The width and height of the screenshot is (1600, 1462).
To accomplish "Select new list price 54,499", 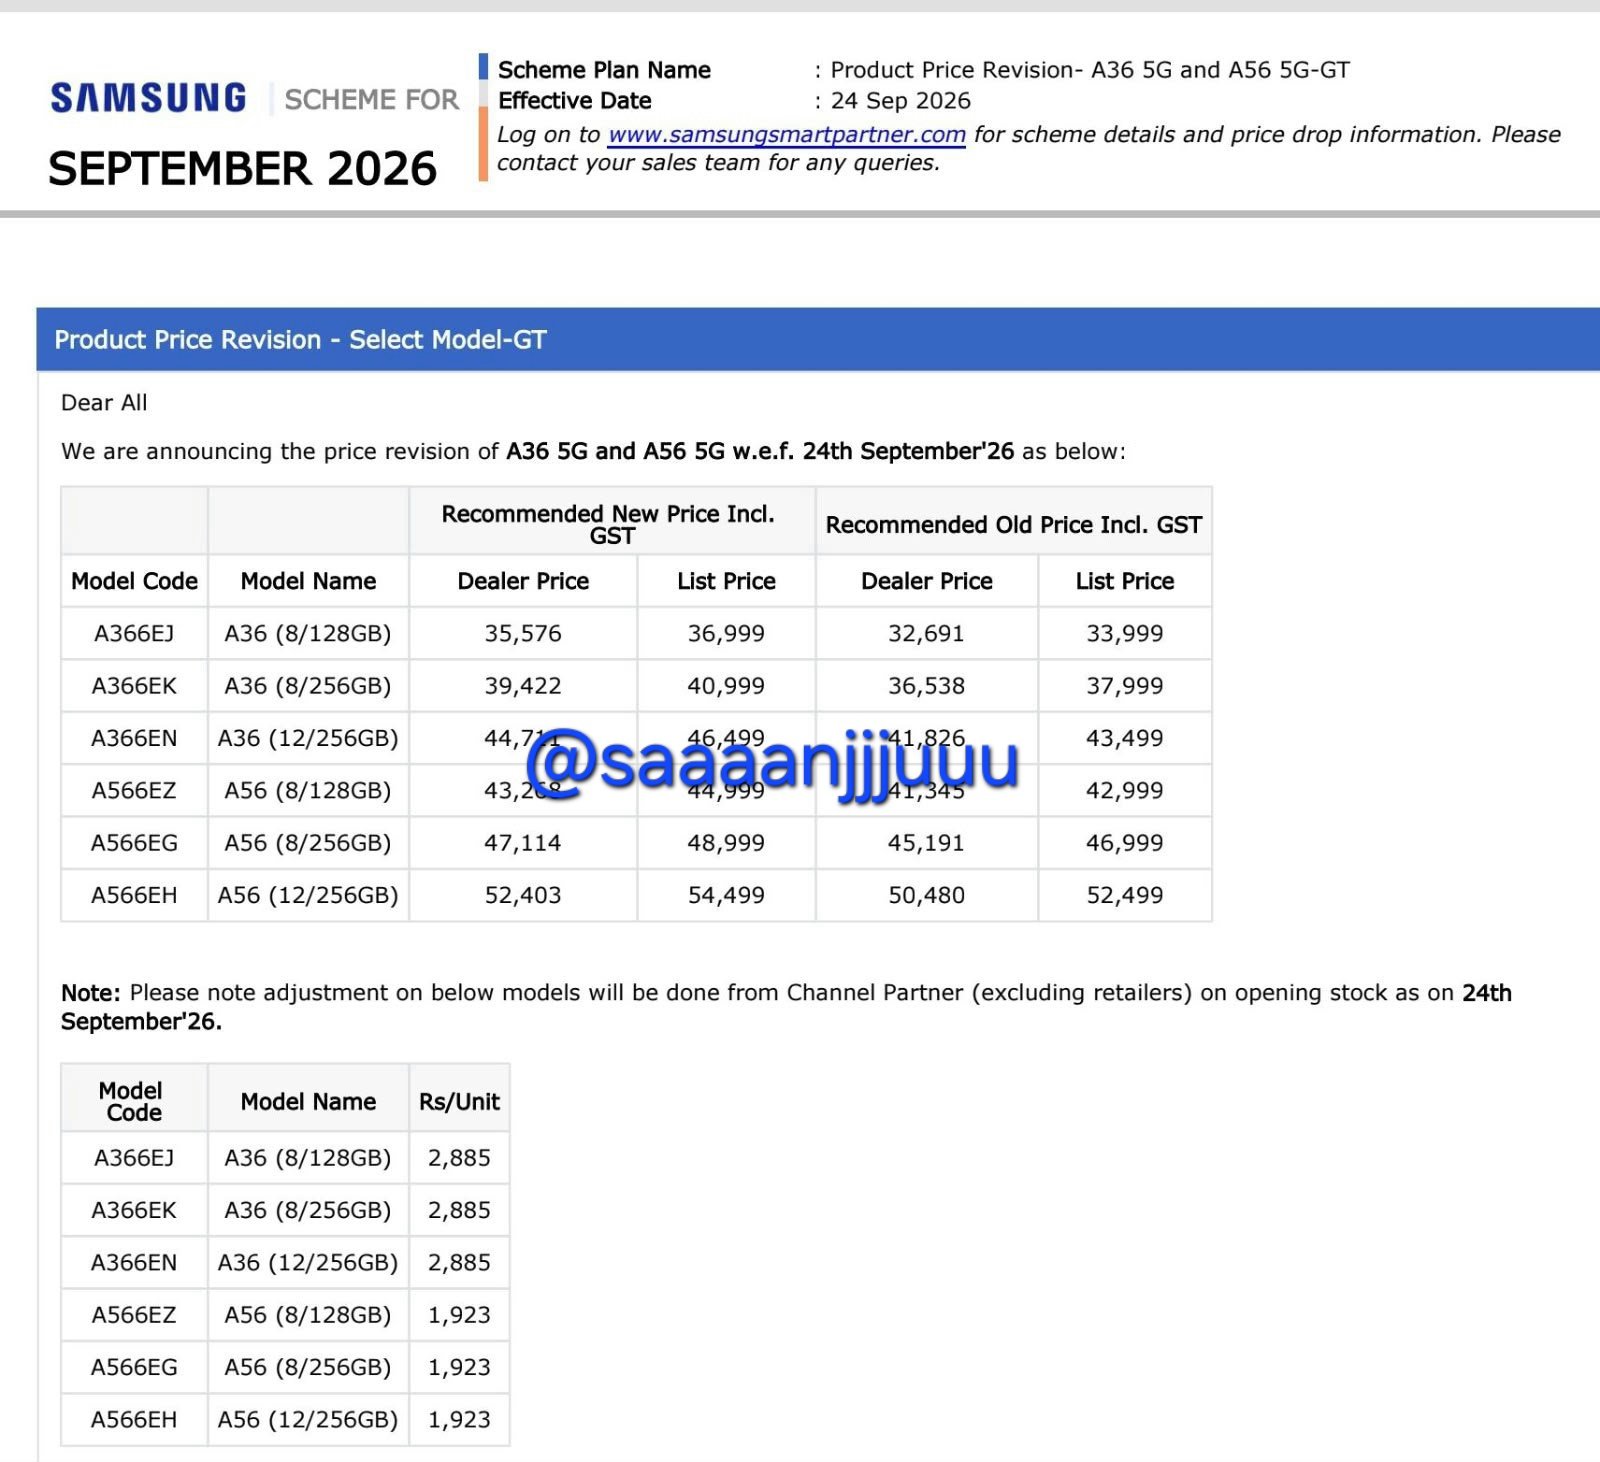I will tap(726, 895).
